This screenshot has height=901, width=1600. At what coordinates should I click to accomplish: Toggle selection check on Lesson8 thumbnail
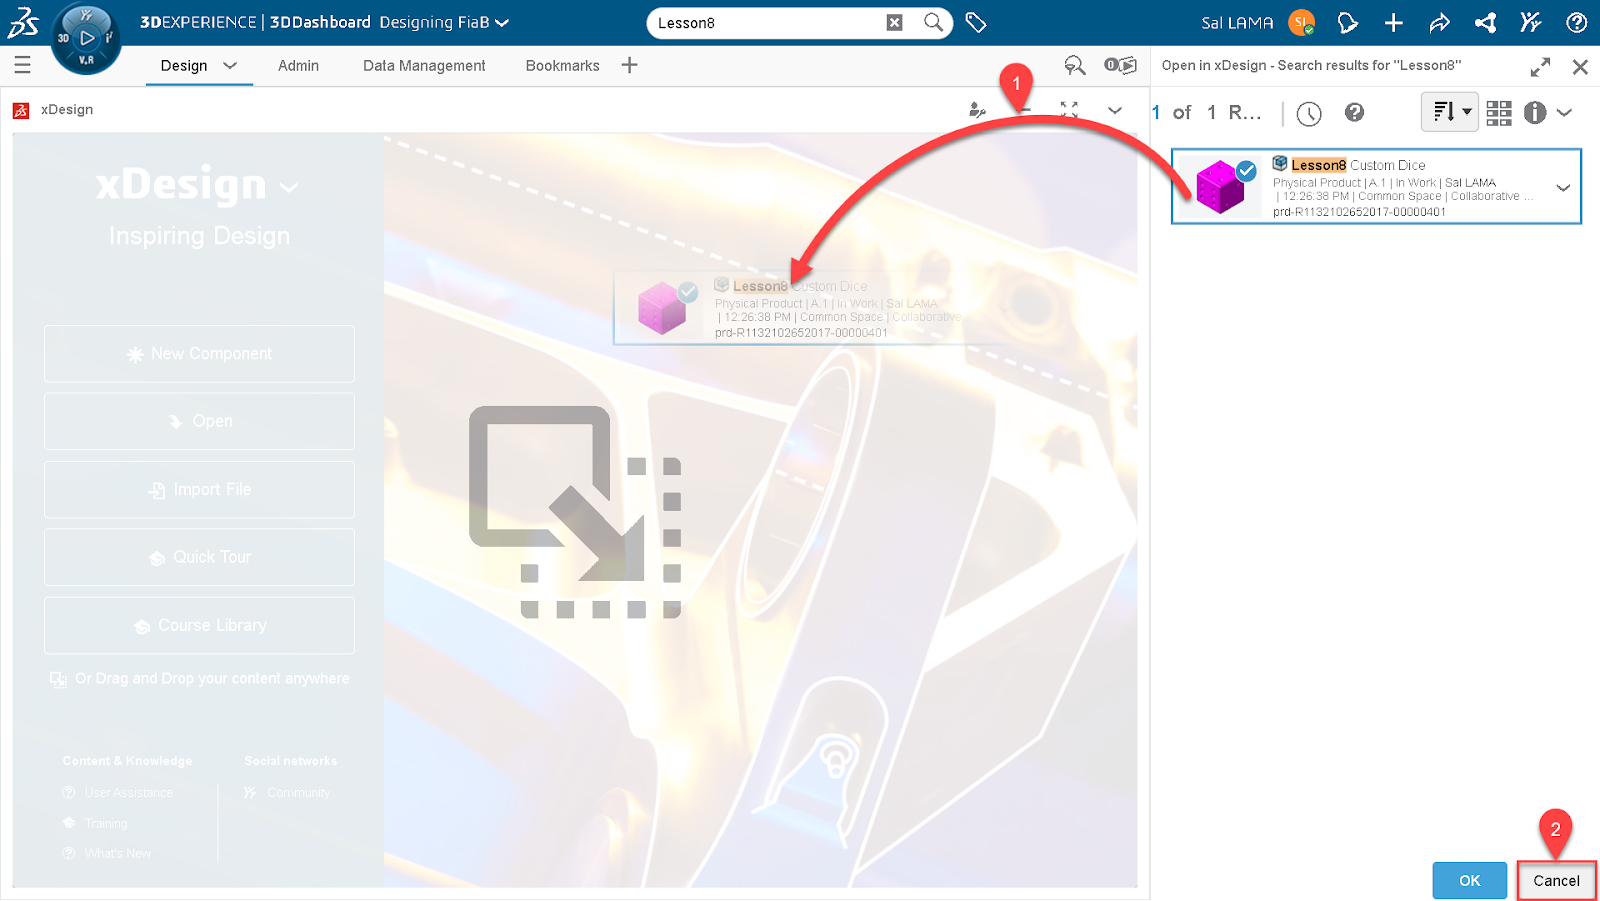click(1246, 171)
